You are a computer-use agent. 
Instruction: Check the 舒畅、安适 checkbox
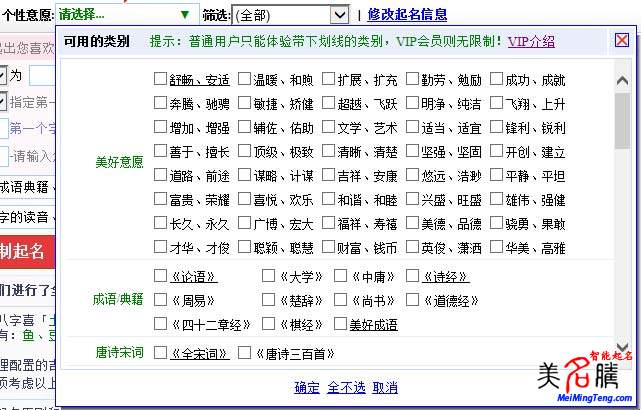161,79
